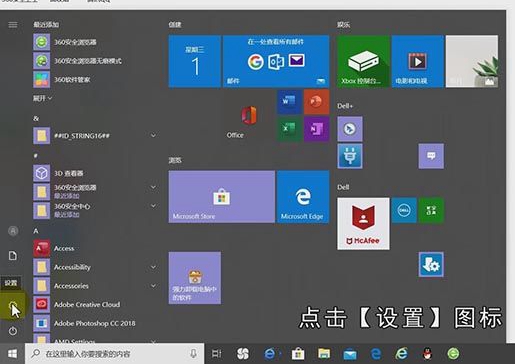Open the green tile beside Dell tile
Screen dimensions: 515x364
click(431, 210)
